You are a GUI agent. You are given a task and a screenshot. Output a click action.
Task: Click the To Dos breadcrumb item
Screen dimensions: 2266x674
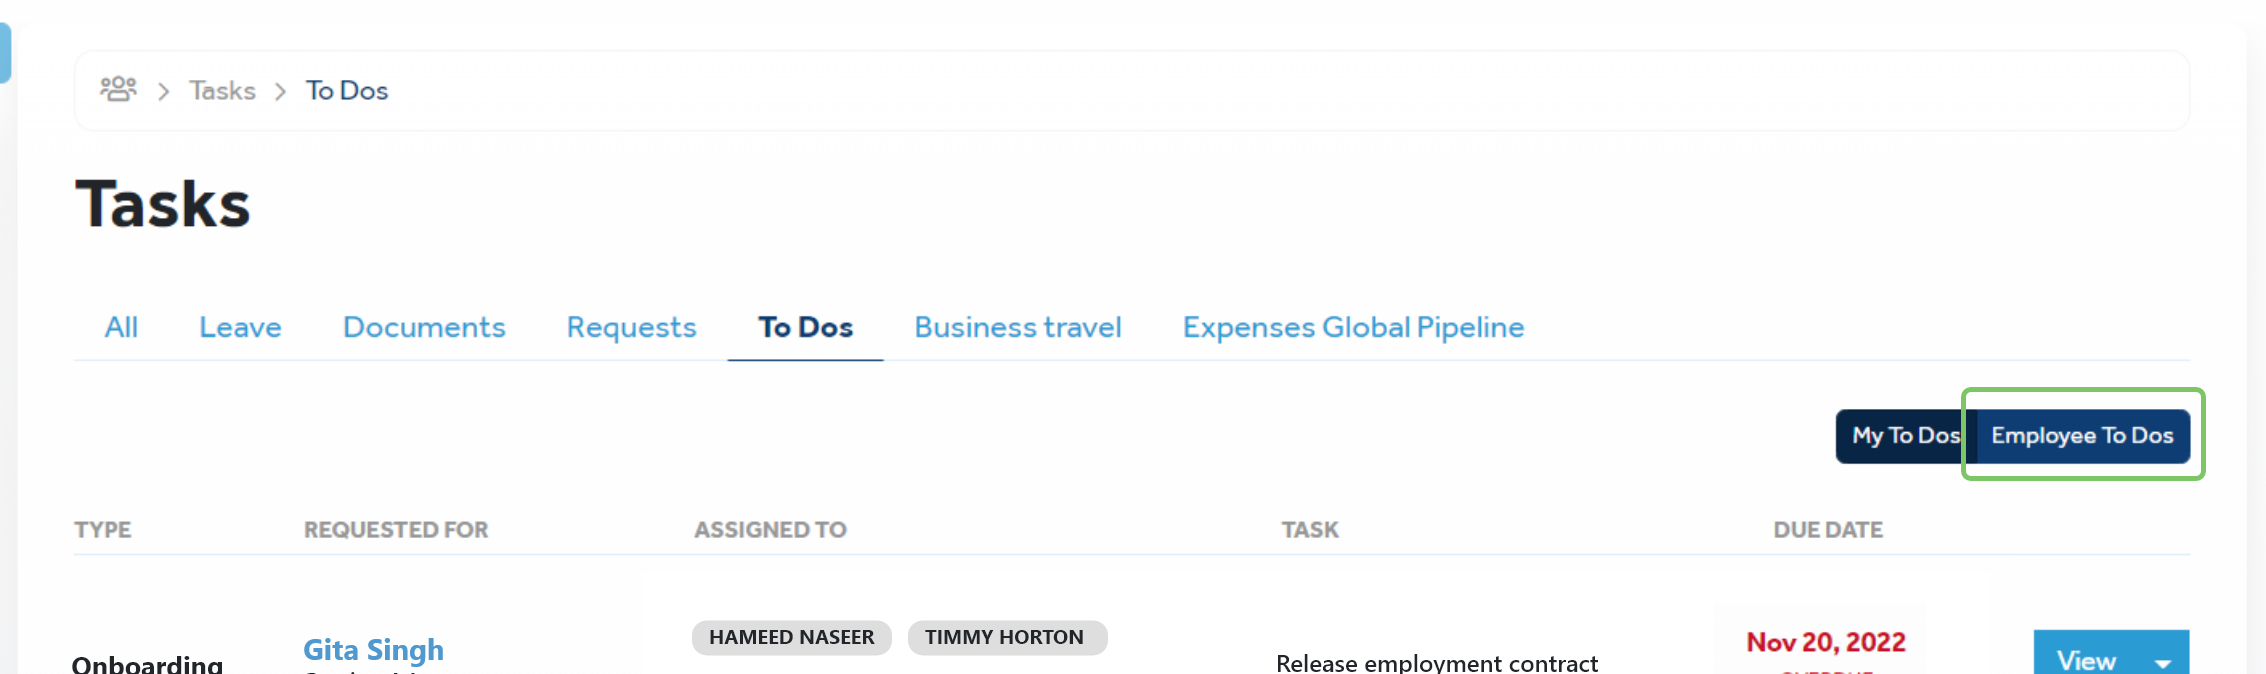tap(346, 91)
